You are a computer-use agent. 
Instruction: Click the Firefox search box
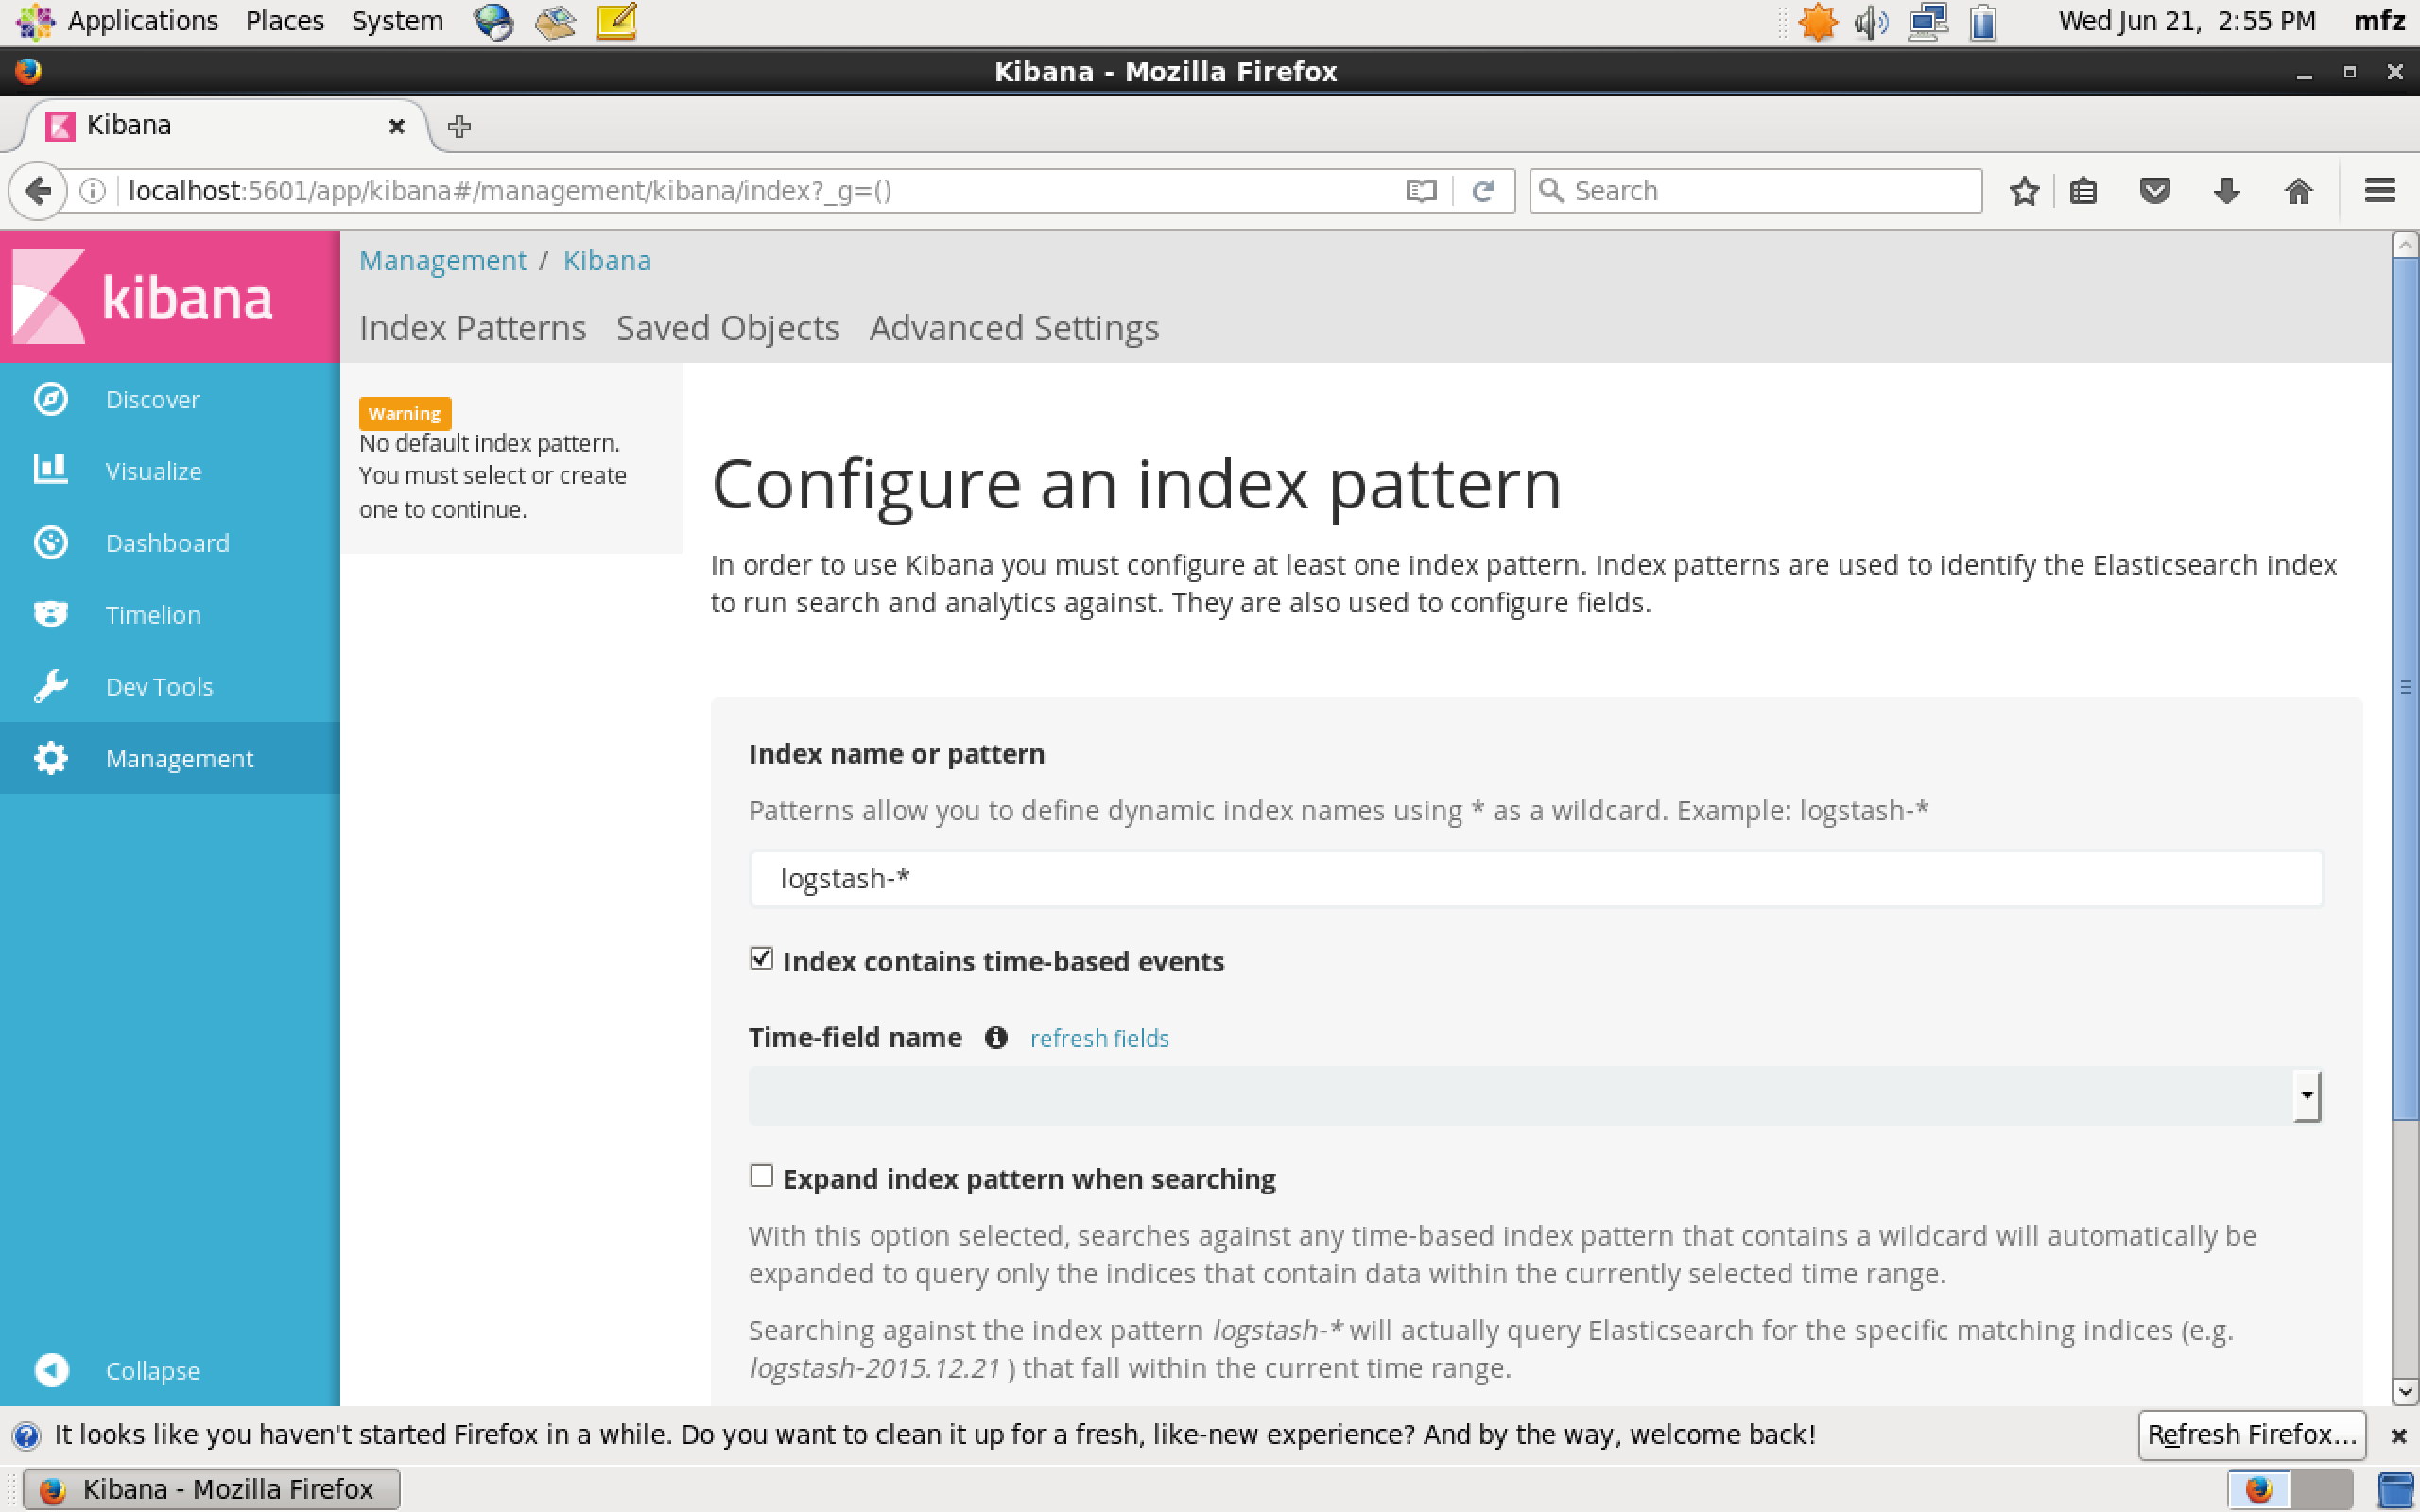coord(1755,191)
